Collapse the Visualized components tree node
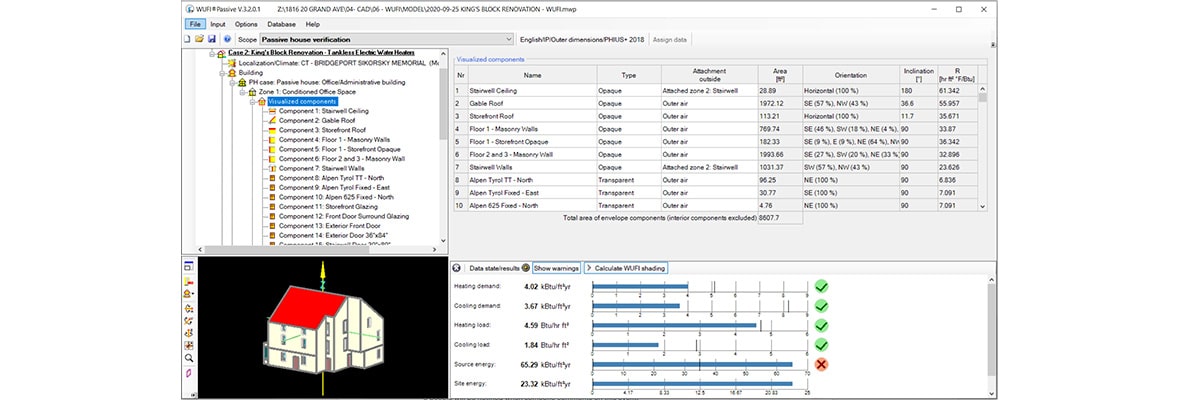The height and width of the screenshot is (400, 1180). tap(250, 101)
